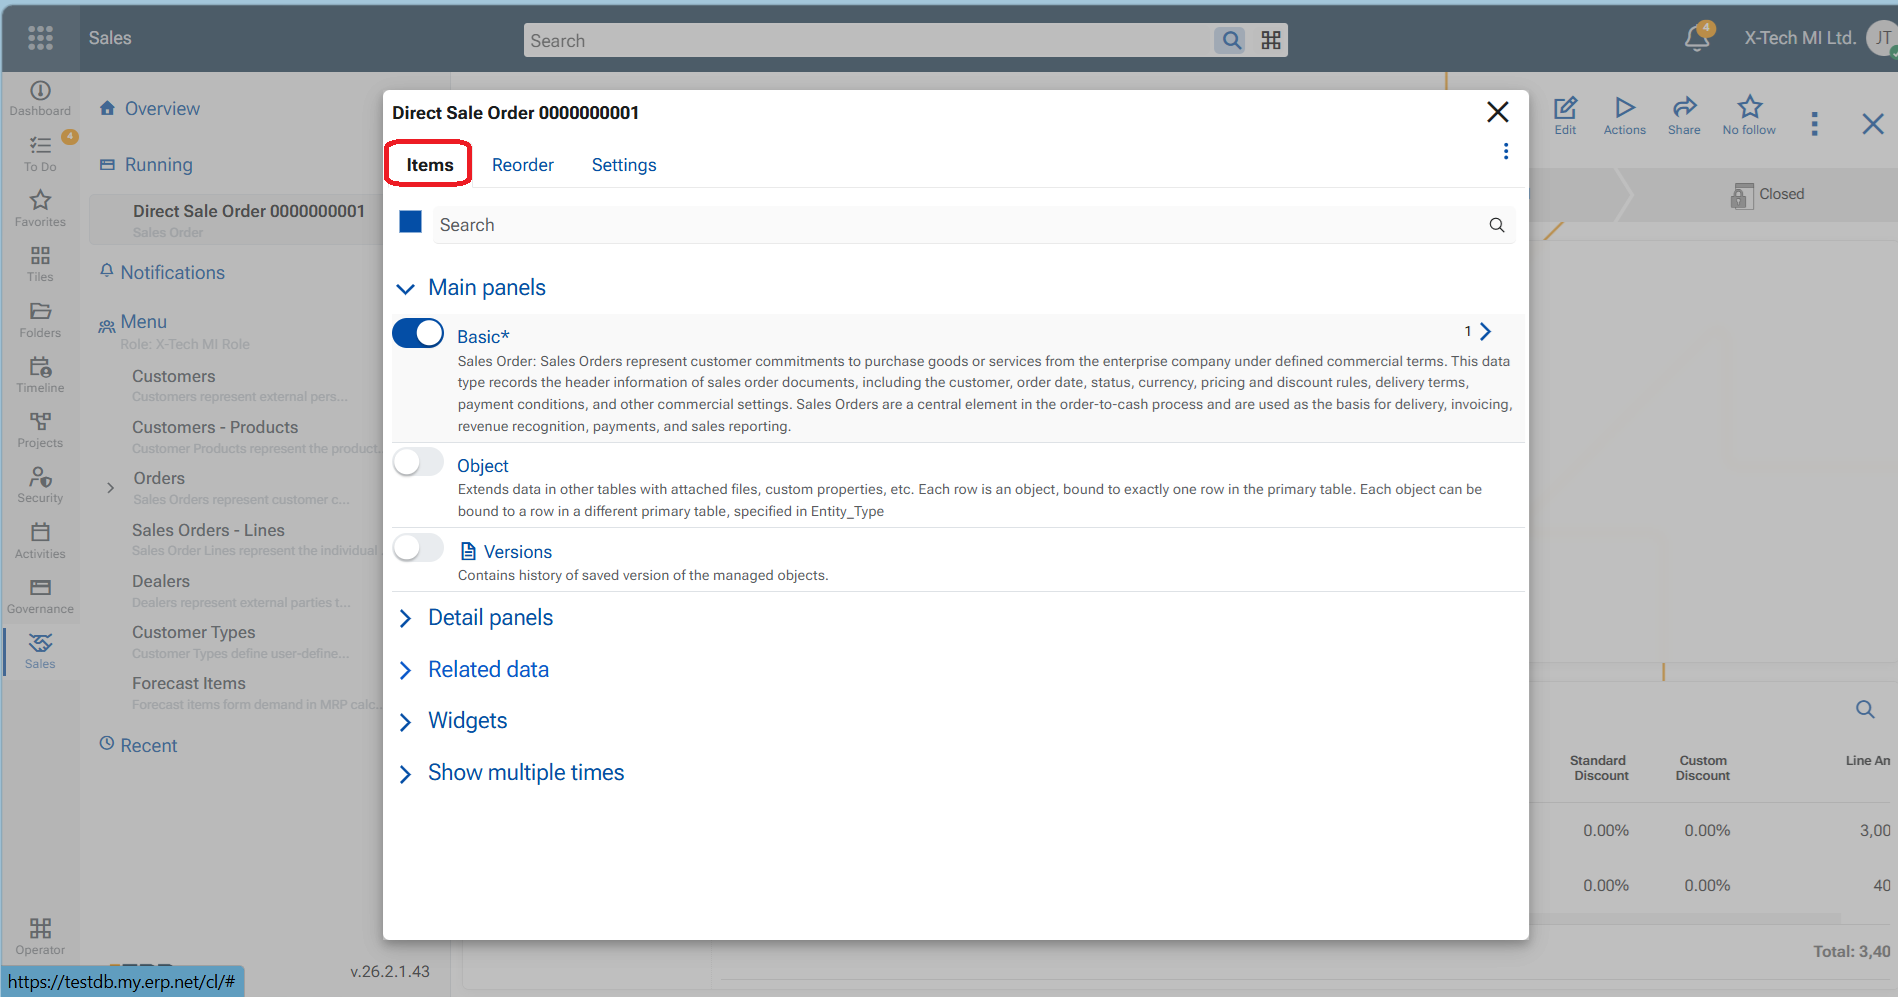The height and width of the screenshot is (997, 1898).
Task: Open dialog's three-dot options menu
Action: [x=1505, y=151]
